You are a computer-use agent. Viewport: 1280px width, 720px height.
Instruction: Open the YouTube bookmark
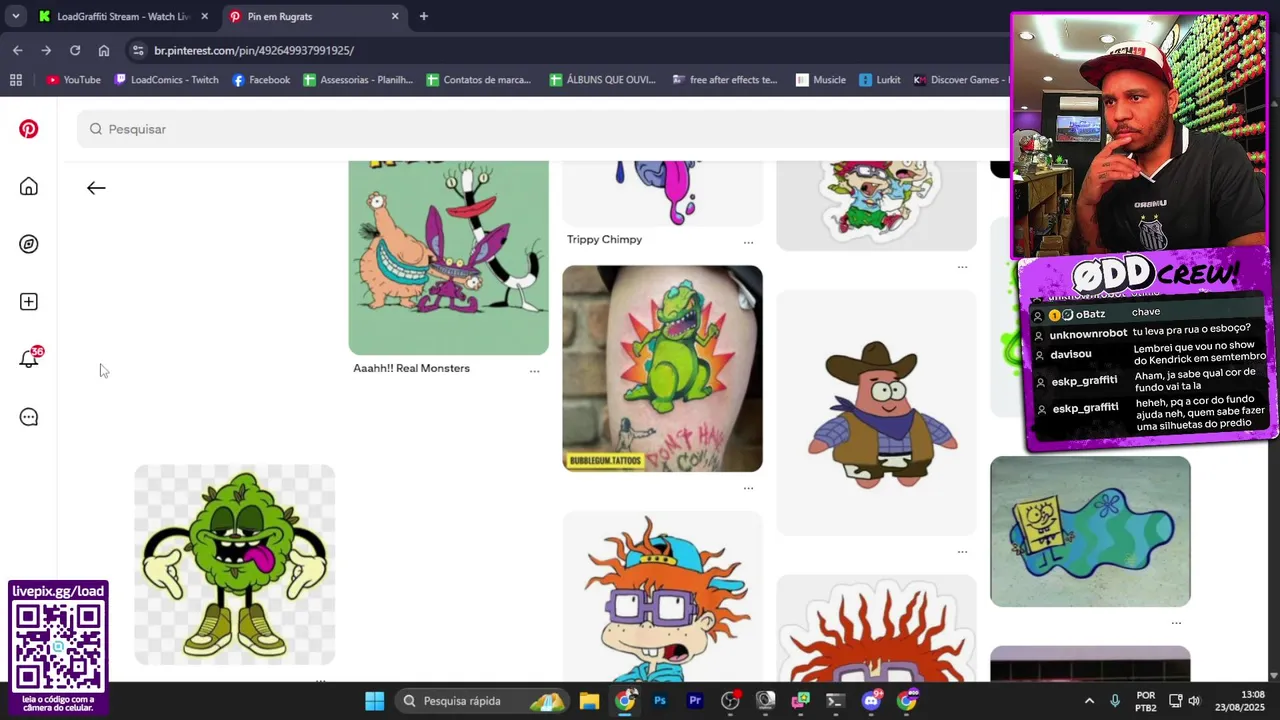pos(73,80)
